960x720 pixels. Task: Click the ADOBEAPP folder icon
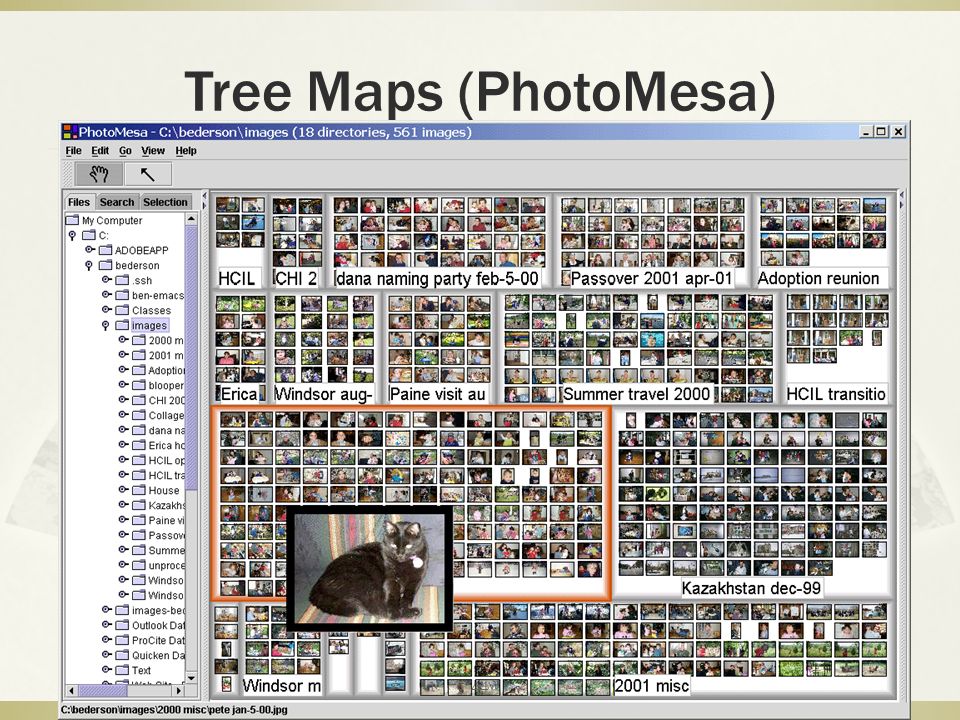[x=106, y=250]
